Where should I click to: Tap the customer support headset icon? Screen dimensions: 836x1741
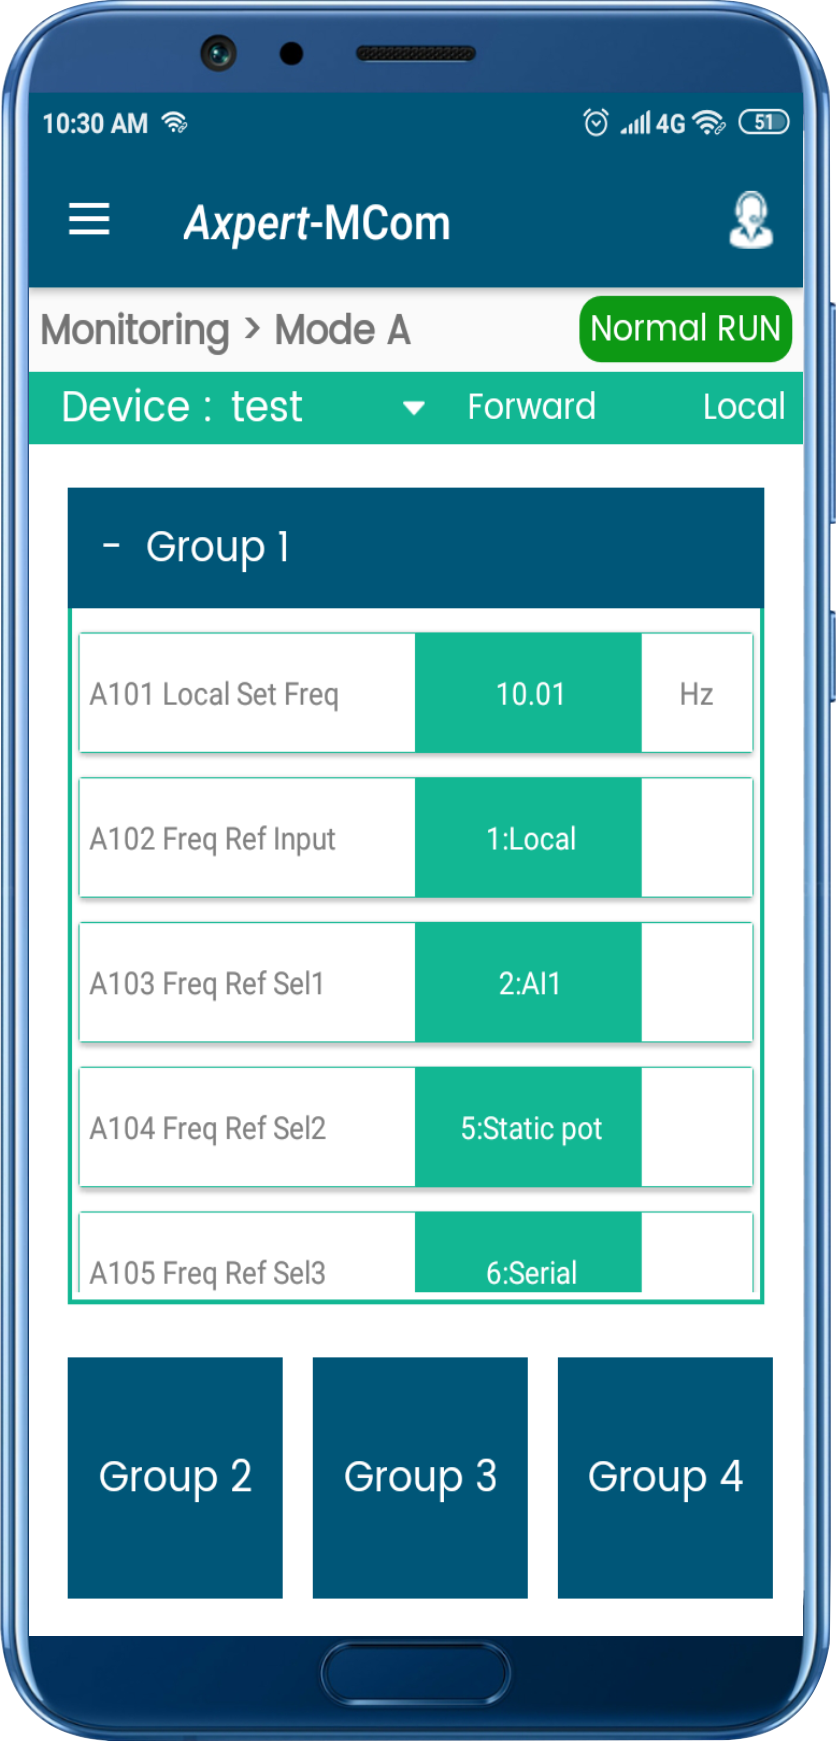(x=750, y=220)
